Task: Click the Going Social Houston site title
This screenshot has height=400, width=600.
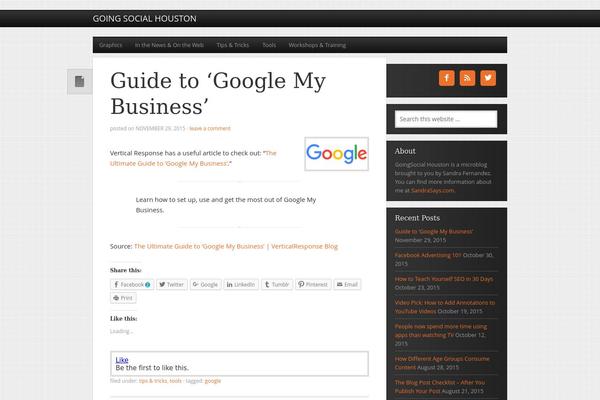Action: 144,18
